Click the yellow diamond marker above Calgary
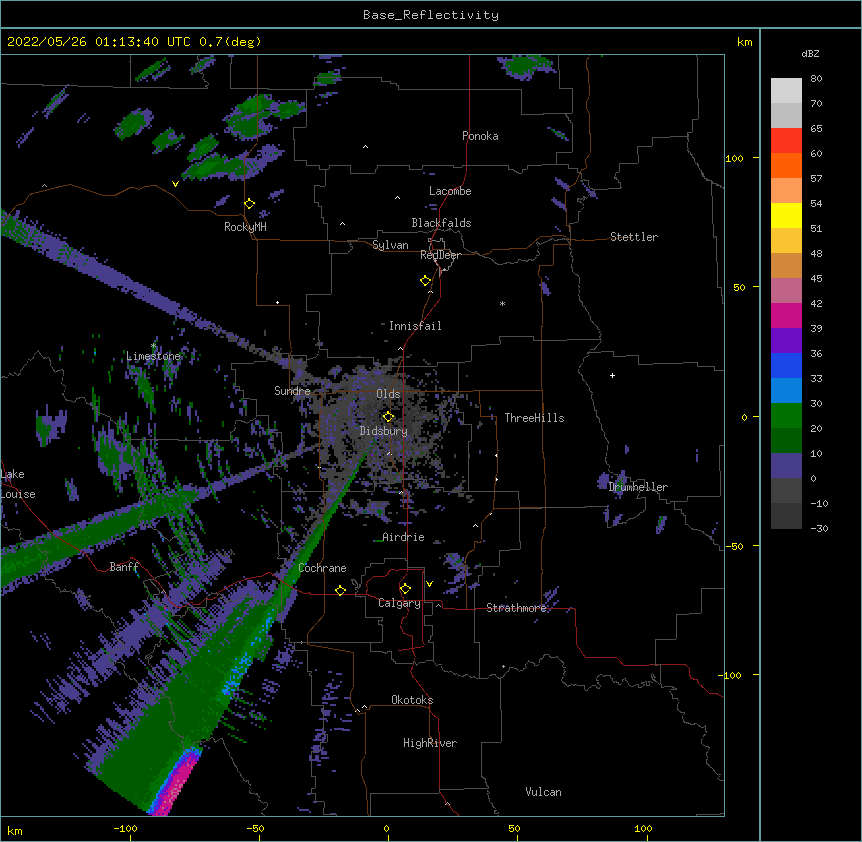862x842 pixels. pos(405,589)
